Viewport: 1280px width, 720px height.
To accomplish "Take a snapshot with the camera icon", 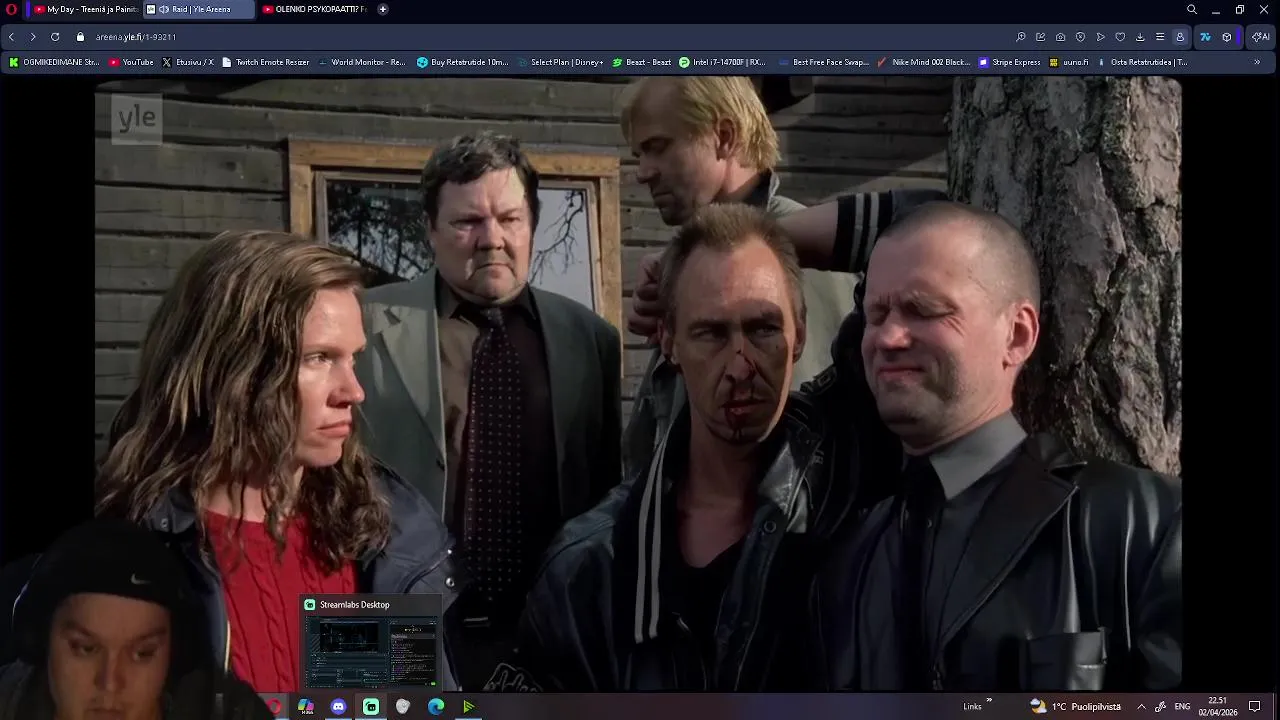I will point(1061,37).
